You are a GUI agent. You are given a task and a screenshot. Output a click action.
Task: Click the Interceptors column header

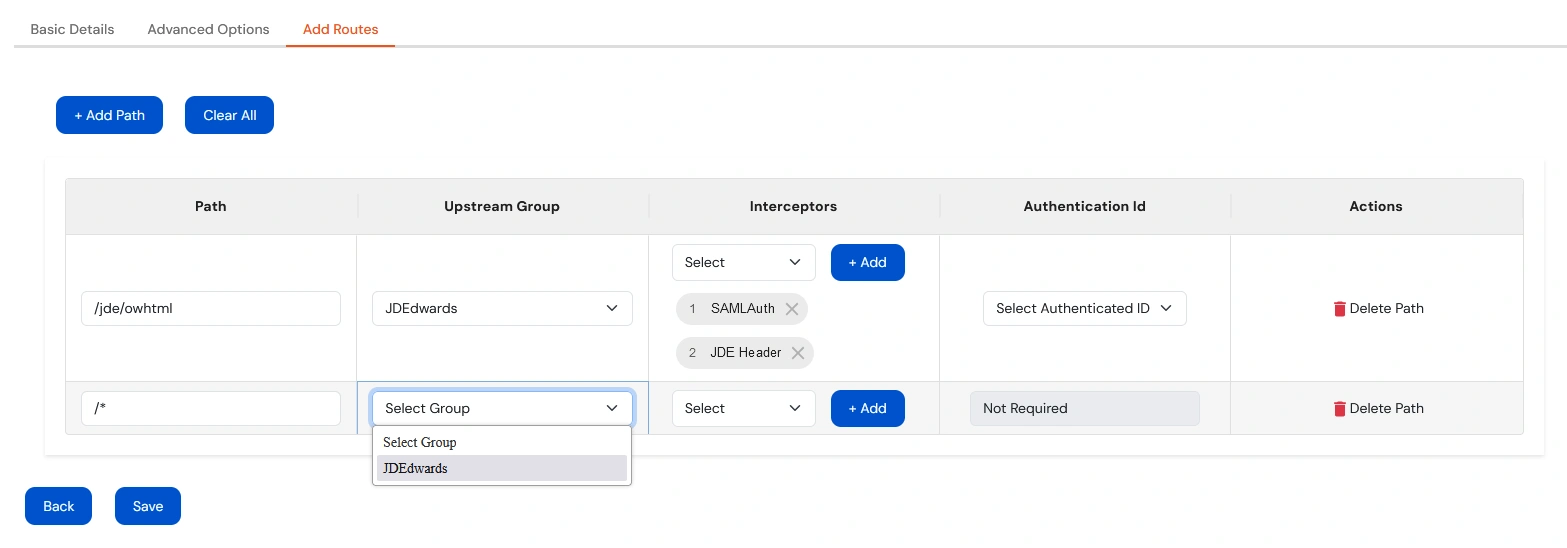[x=793, y=206]
